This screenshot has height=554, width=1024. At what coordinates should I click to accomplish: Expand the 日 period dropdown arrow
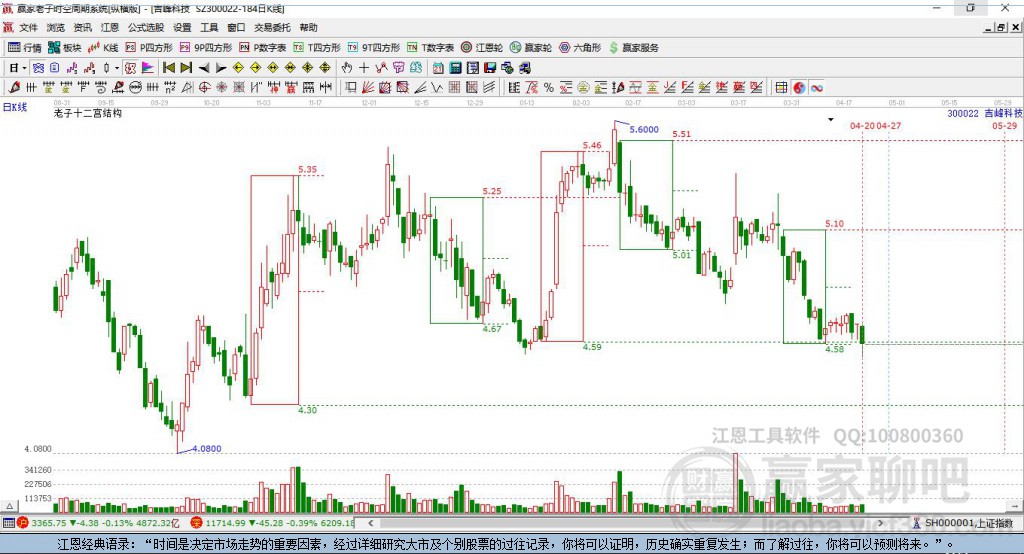click(x=24, y=68)
